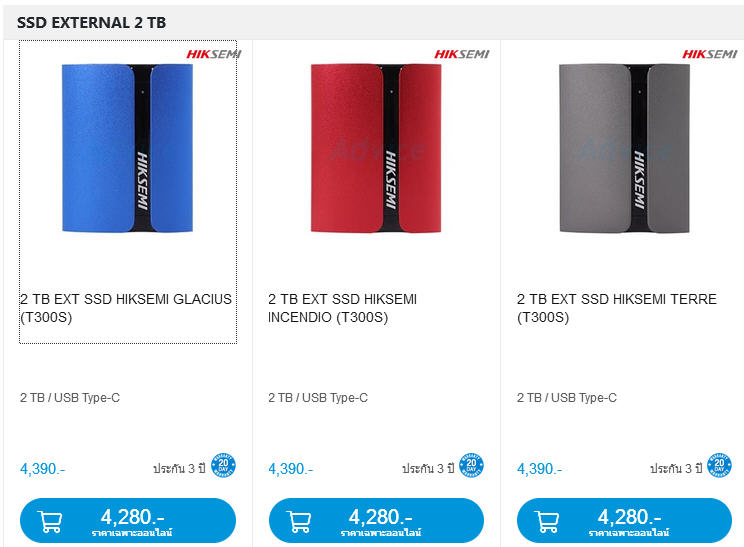This screenshot has width=744, height=547.
Task: Click the cart icon on the Glacius product
Action: click(50, 521)
